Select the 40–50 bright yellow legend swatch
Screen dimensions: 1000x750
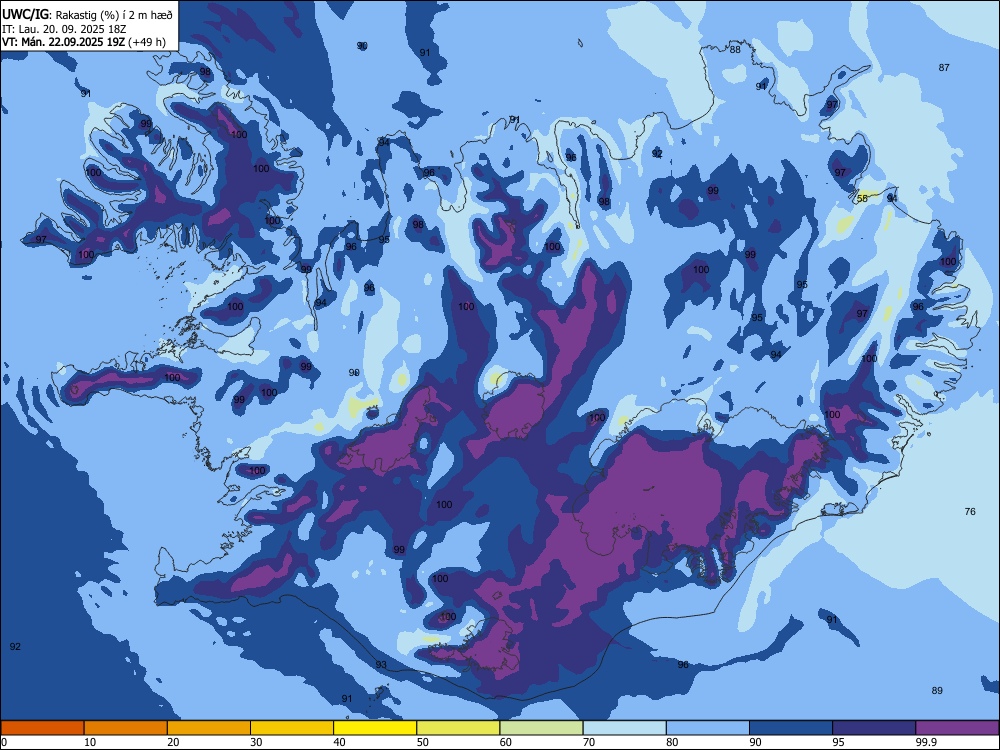(x=375, y=728)
